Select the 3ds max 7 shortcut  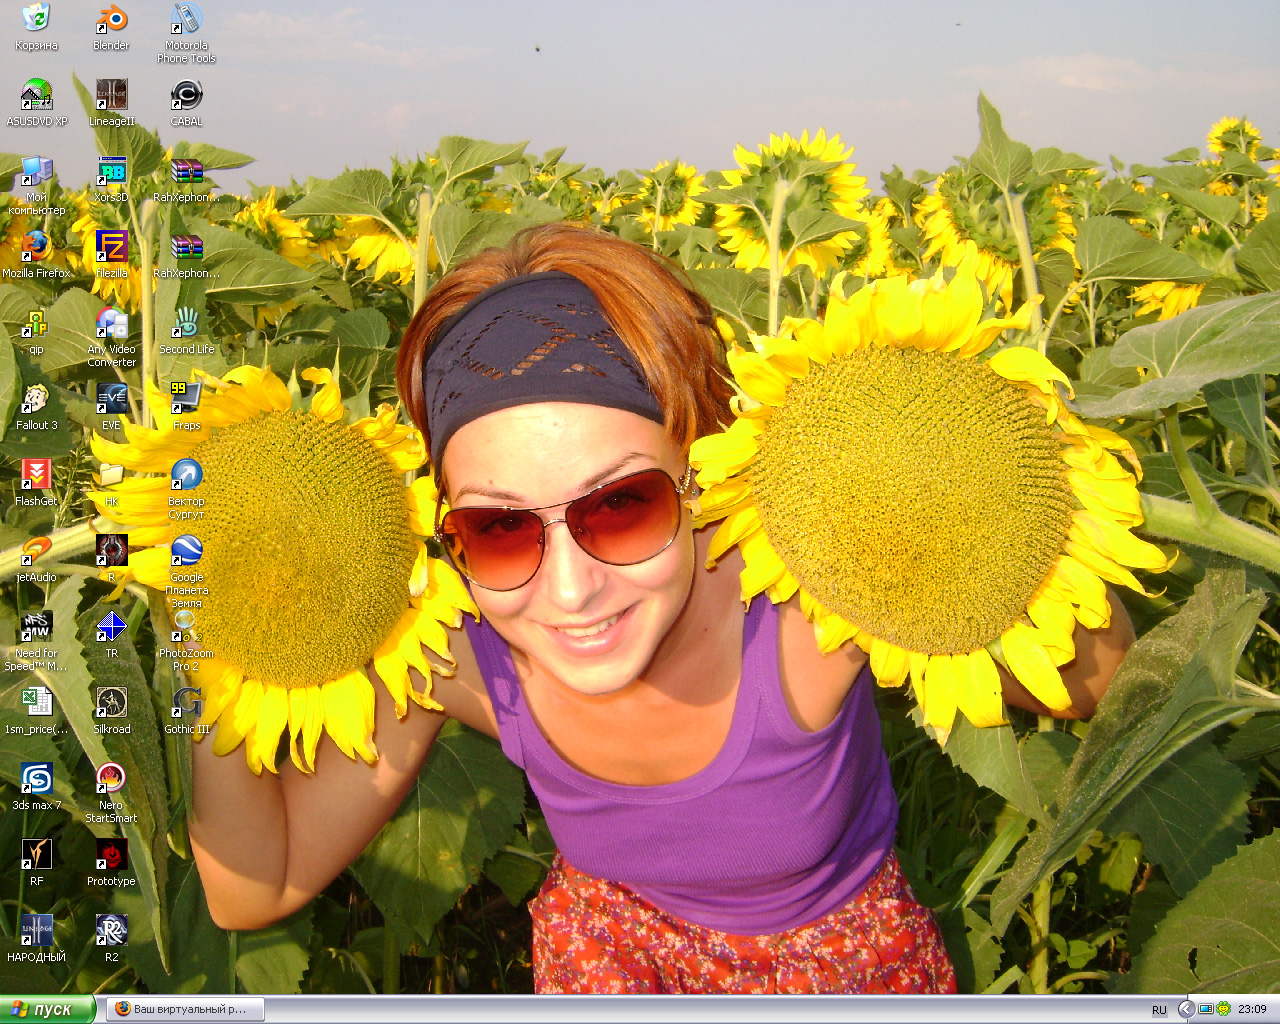[x=36, y=779]
